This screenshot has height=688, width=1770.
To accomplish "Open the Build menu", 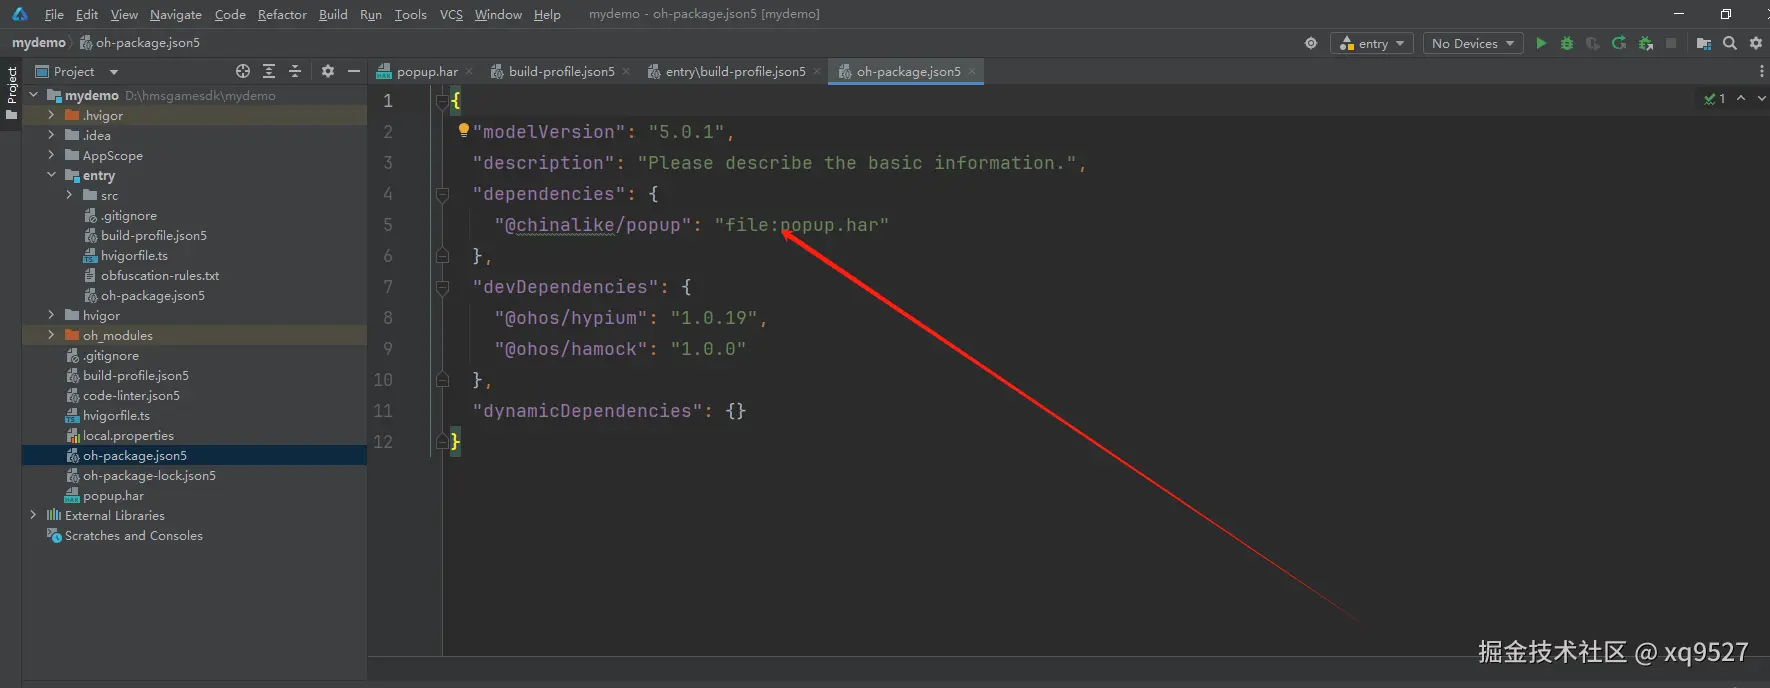I will point(333,14).
